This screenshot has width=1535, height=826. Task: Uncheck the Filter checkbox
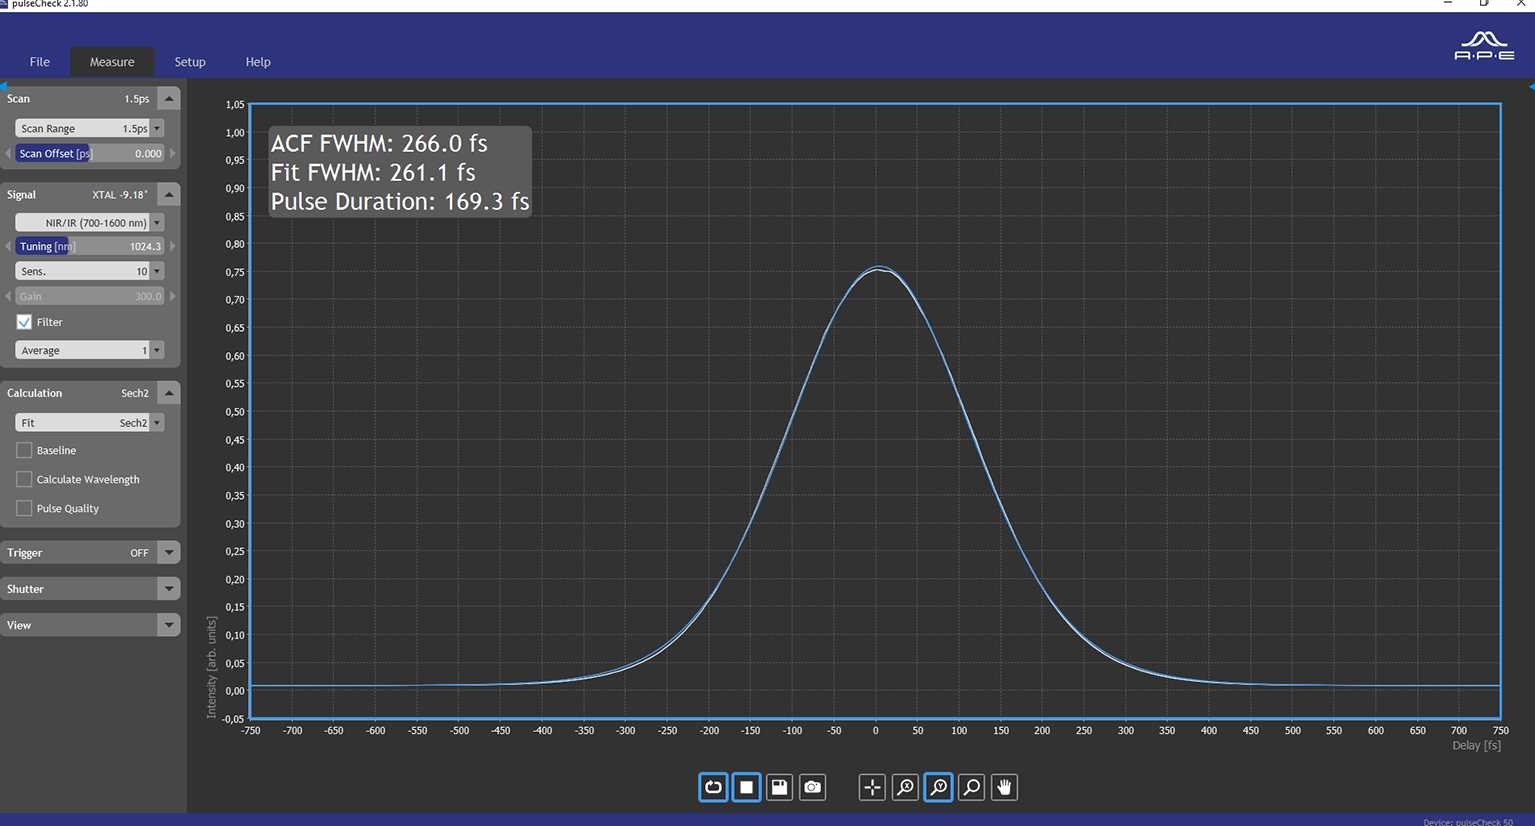[x=24, y=322]
